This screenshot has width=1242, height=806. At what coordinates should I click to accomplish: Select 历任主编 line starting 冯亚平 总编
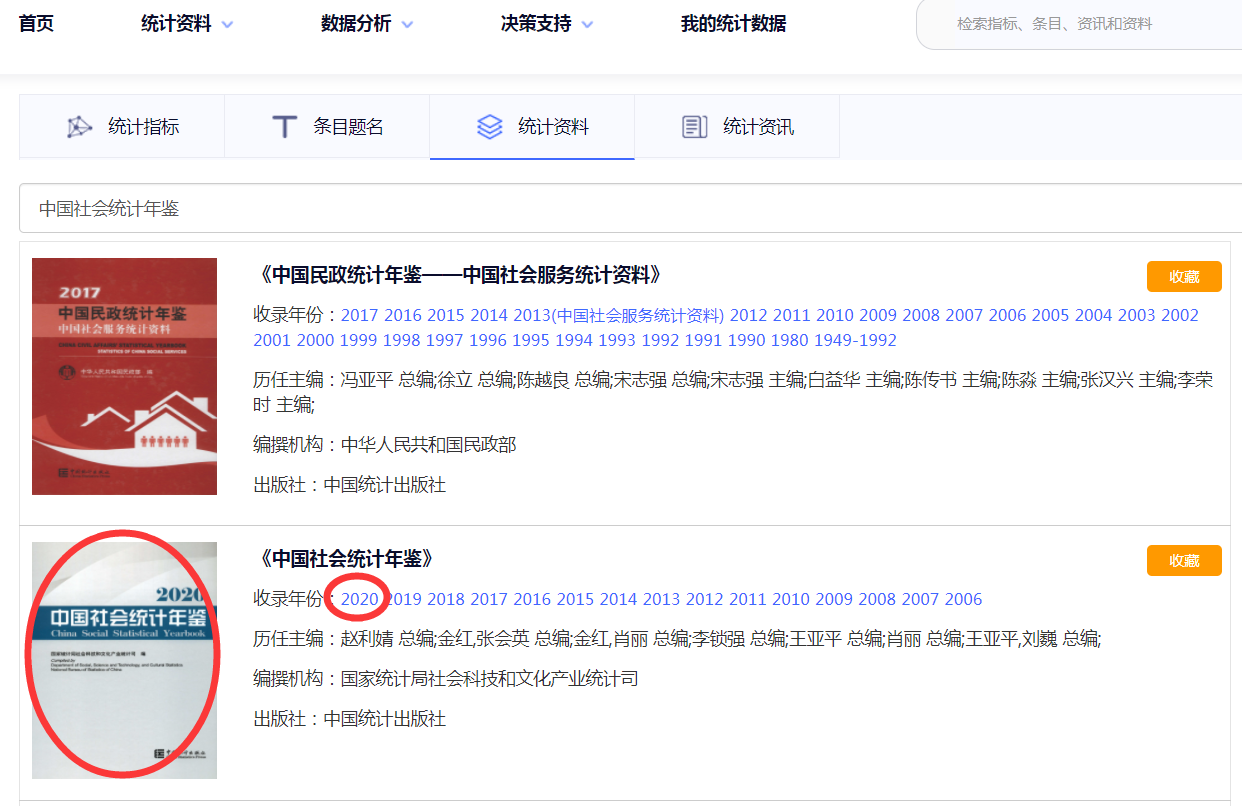pyautogui.click(x=734, y=392)
